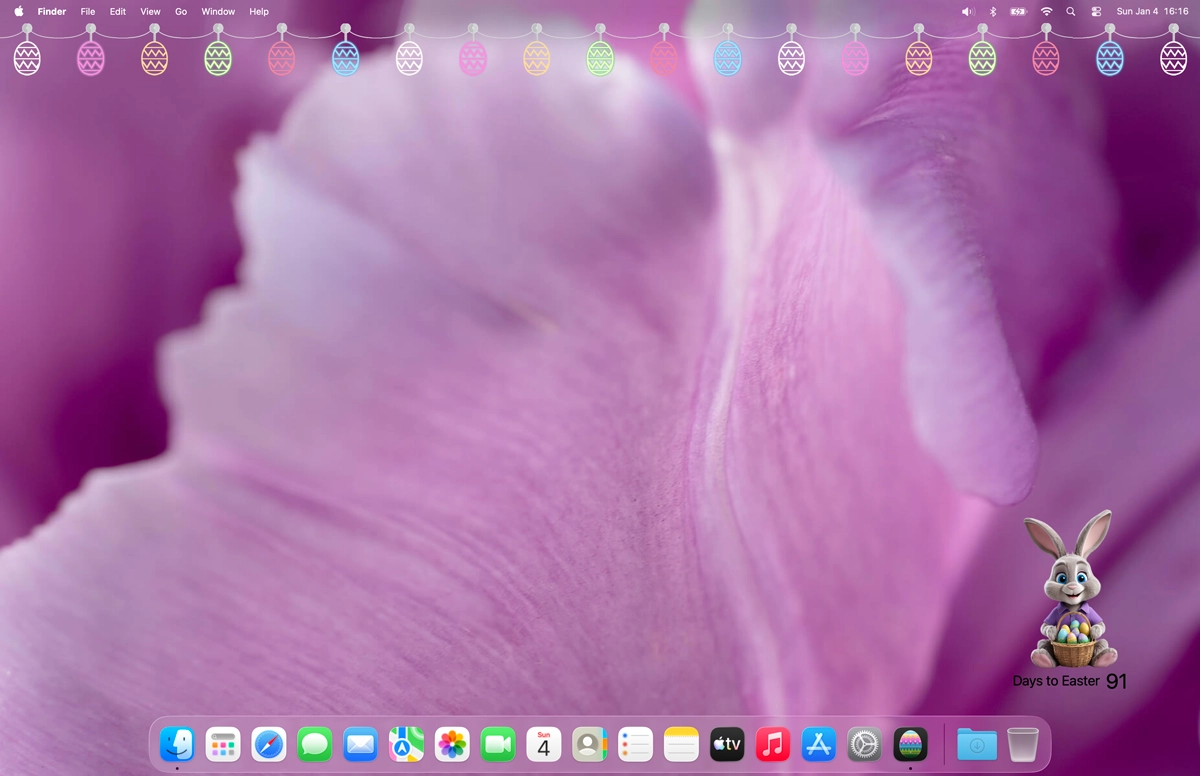Open Calendar showing Sunday the 4th
Image resolution: width=1200 pixels, height=776 pixels.
pos(543,744)
